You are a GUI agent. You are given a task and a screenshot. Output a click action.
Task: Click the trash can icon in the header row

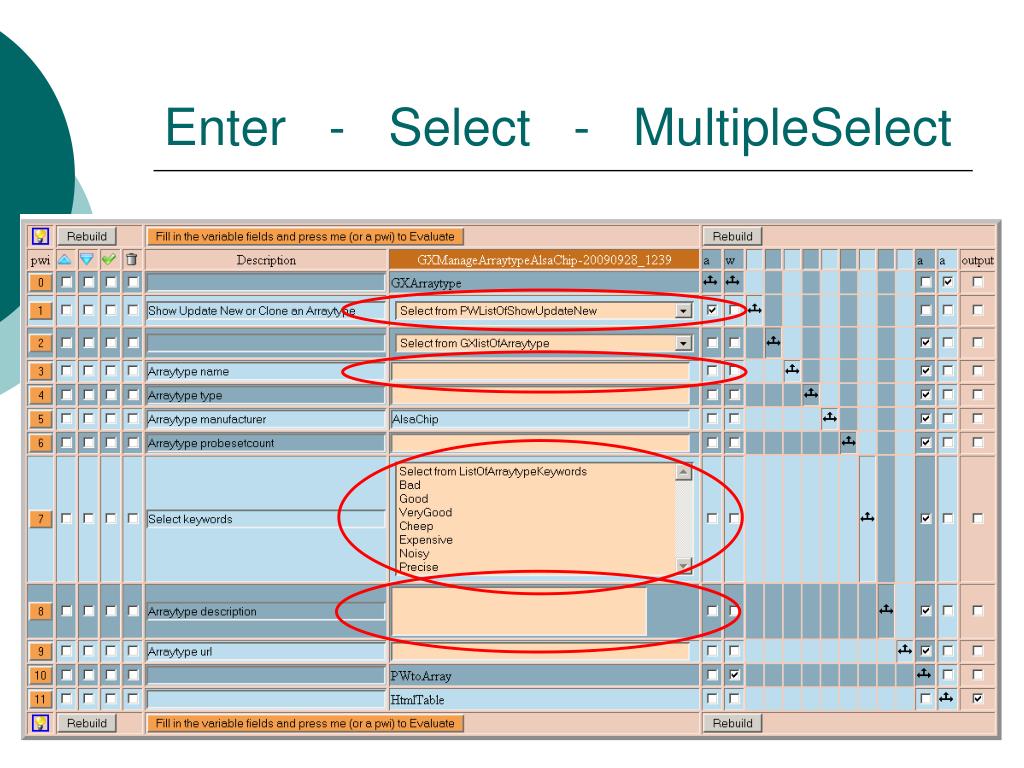tap(131, 259)
